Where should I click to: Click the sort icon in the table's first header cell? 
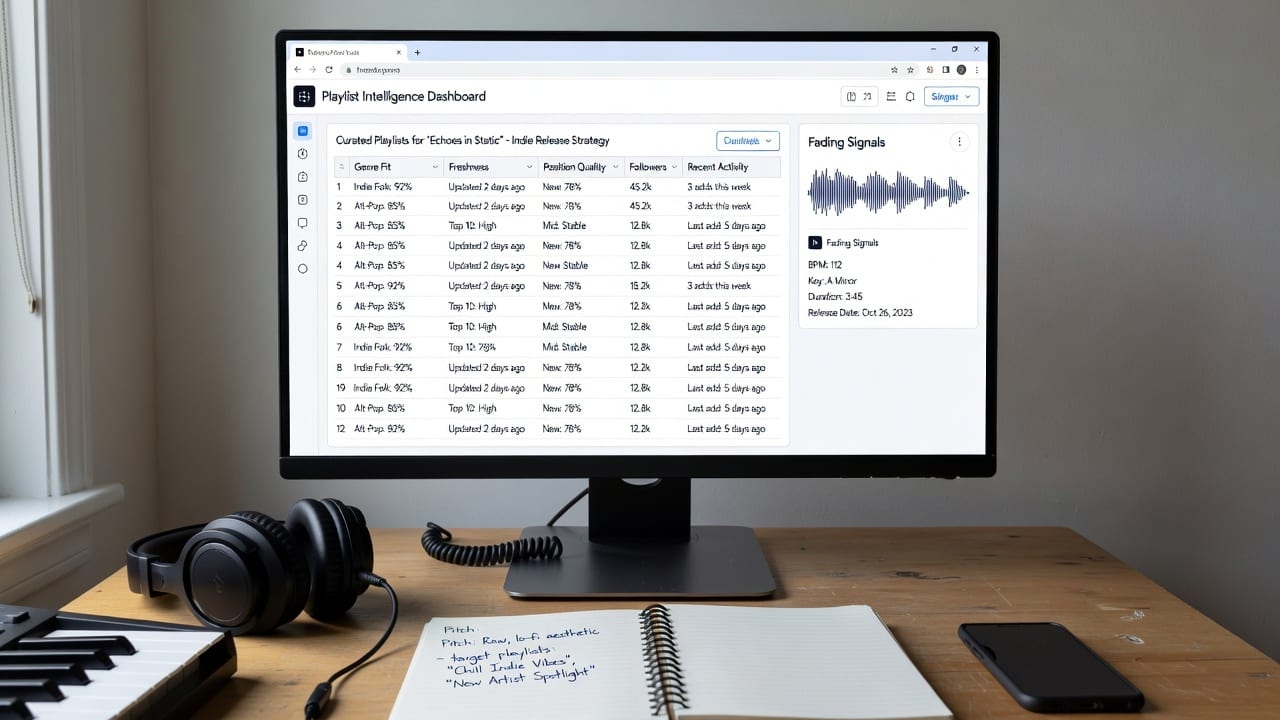[341, 167]
